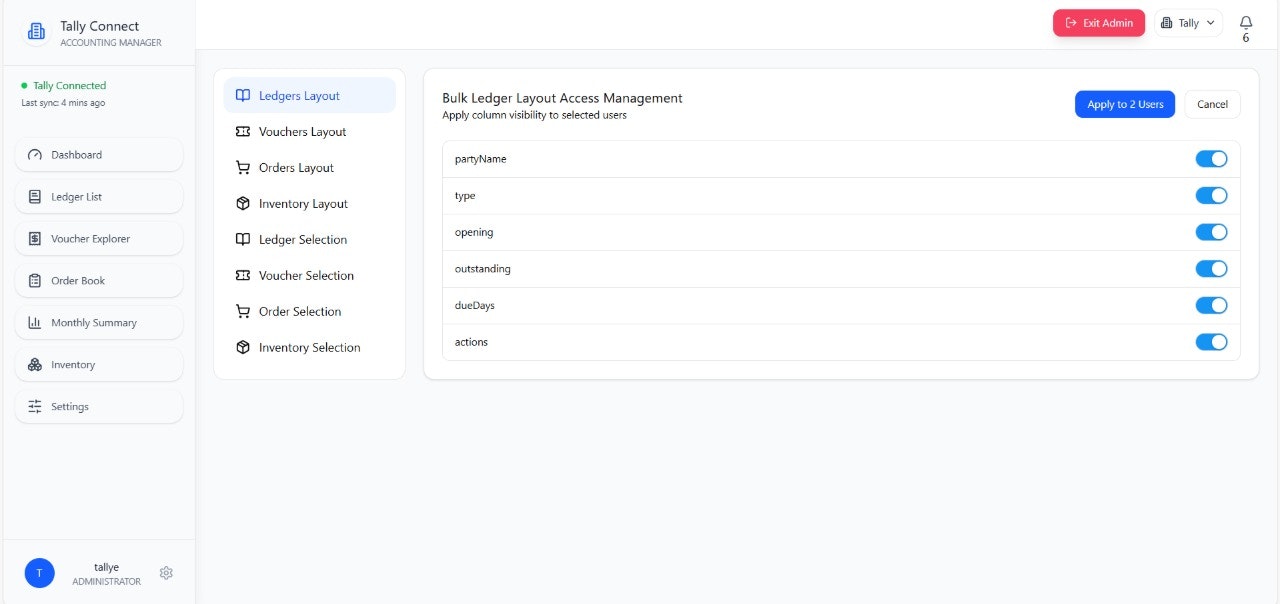Image resolution: width=1280 pixels, height=604 pixels.
Task: Click the Vouchers Layout ticket icon
Action: (242, 132)
